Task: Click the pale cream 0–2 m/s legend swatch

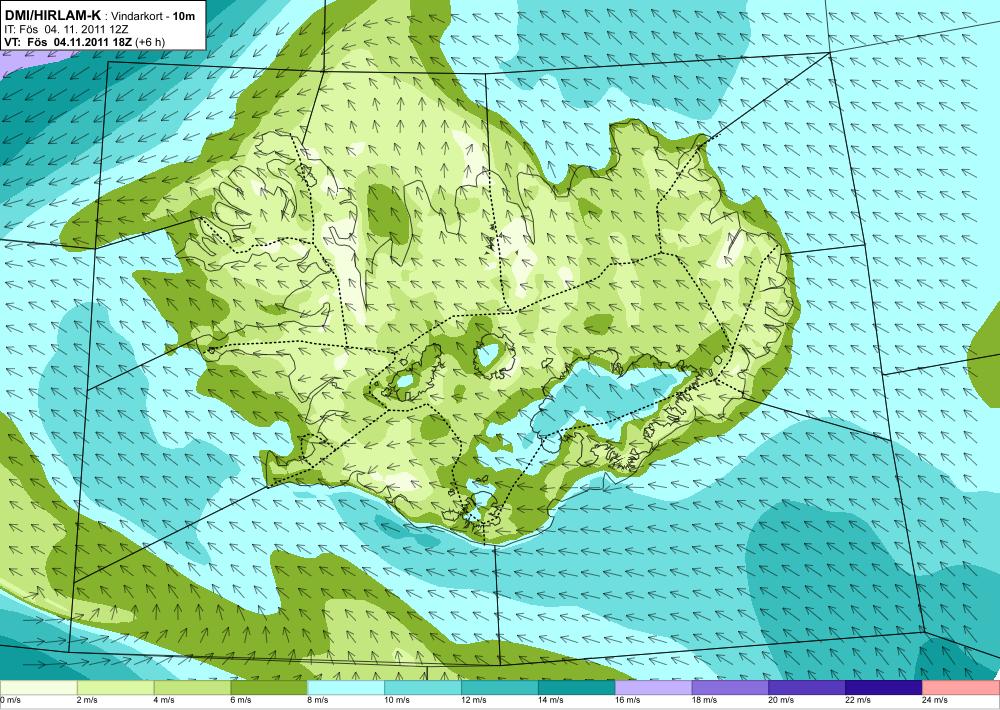Action: pos(38,688)
